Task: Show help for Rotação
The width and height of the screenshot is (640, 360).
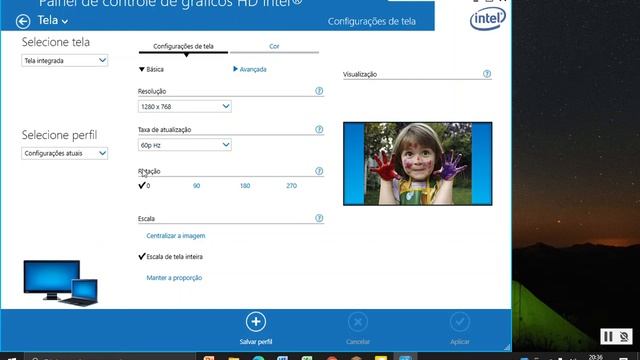Action: pos(319,171)
